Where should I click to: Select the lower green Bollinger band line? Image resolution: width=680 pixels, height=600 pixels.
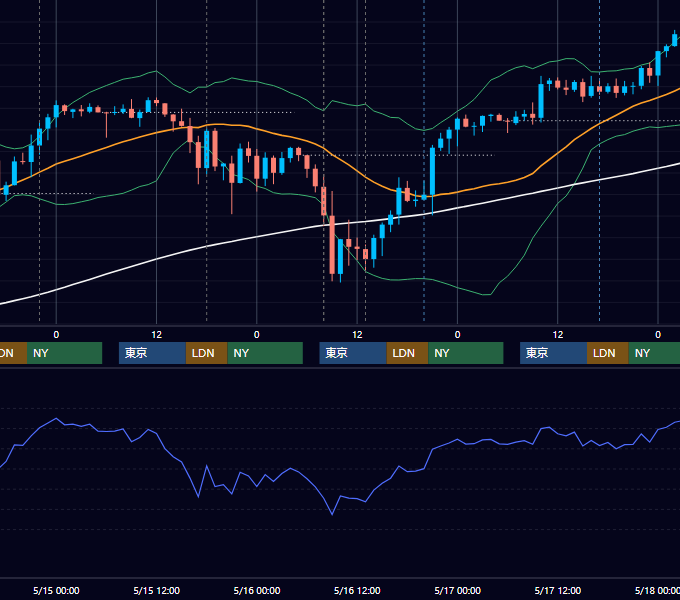tap(458, 287)
